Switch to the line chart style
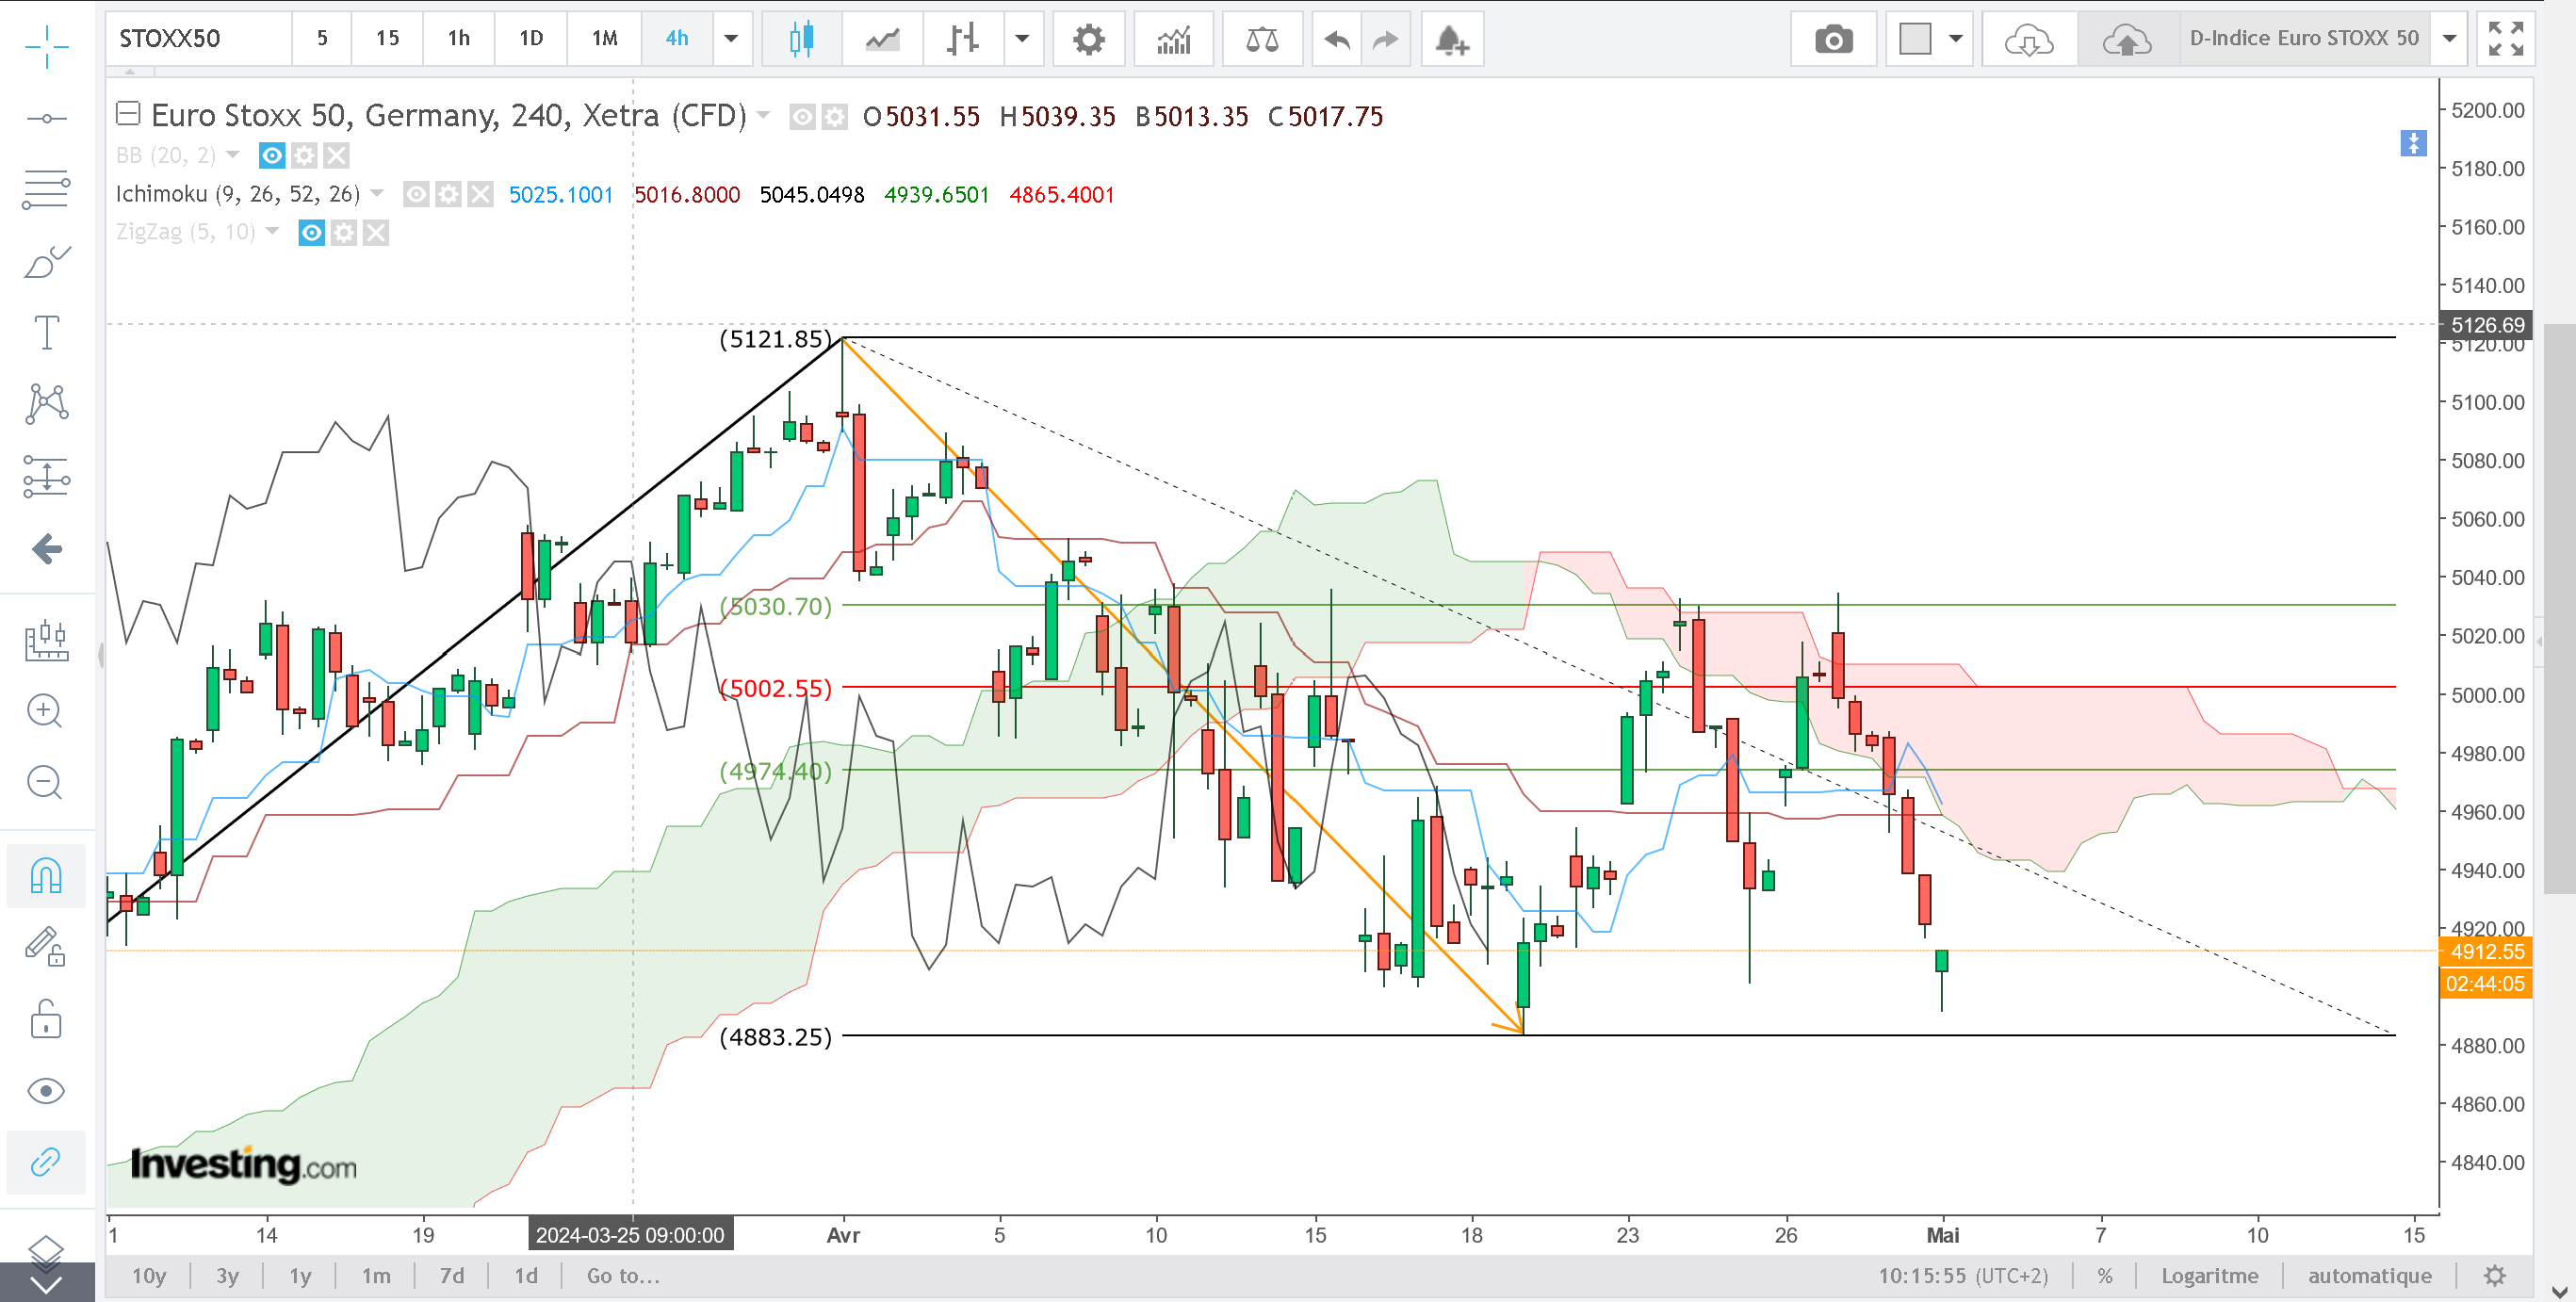The height and width of the screenshot is (1302, 2576). pyautogui.click(x=882, y=39)
